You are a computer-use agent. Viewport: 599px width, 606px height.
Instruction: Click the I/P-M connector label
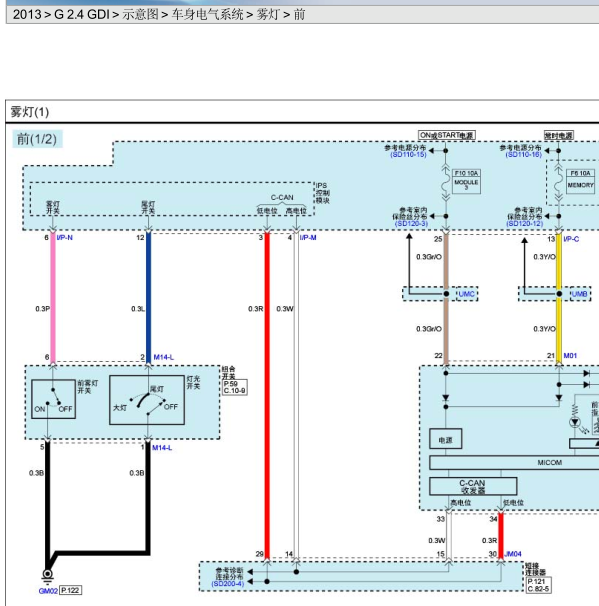coord(308,238)
